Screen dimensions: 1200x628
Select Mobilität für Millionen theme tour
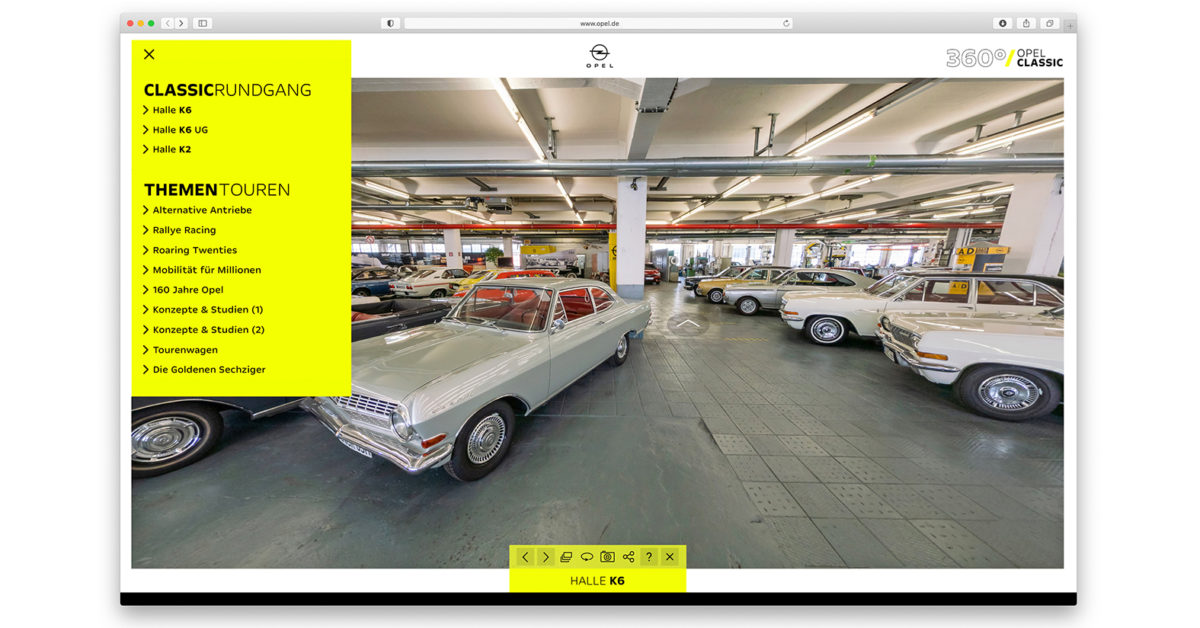click(x=202, y=270)
